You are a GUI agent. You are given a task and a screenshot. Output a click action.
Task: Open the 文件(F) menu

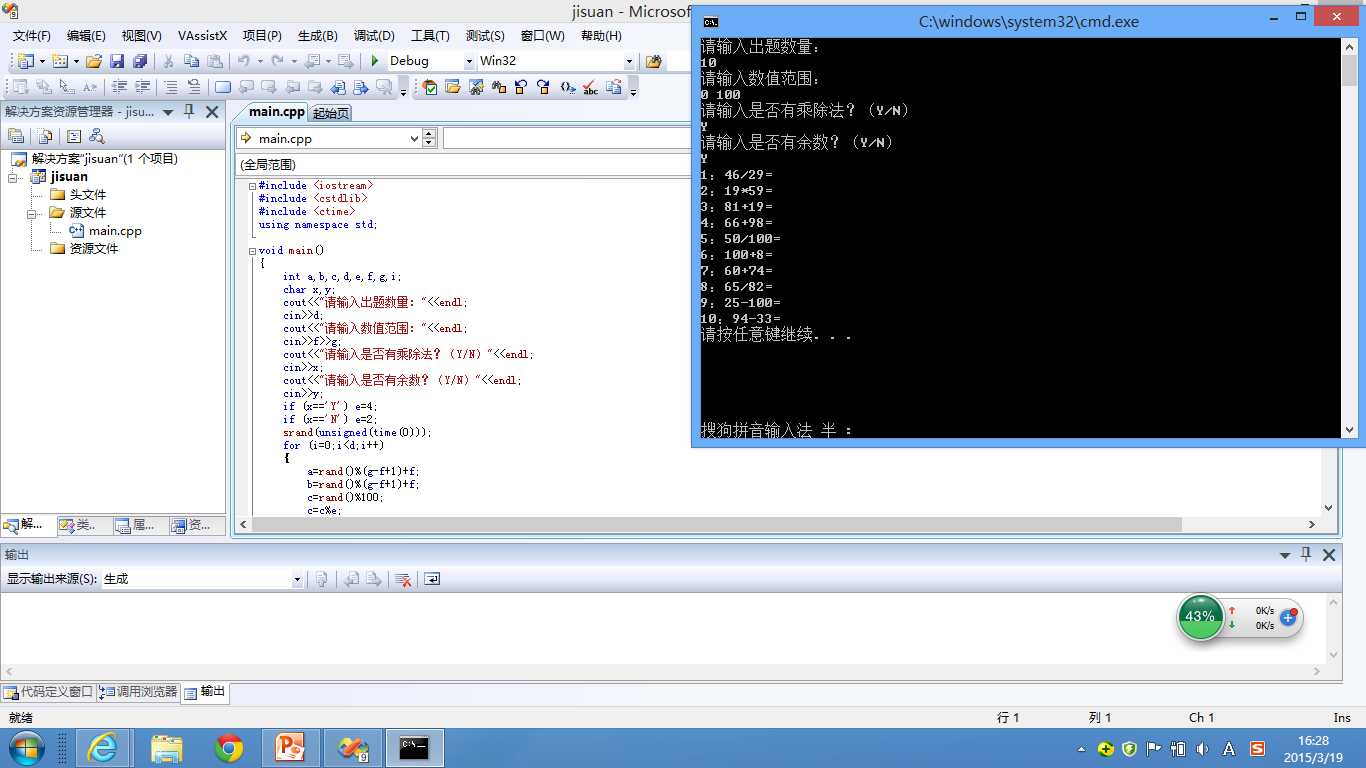tap(31, 35)
